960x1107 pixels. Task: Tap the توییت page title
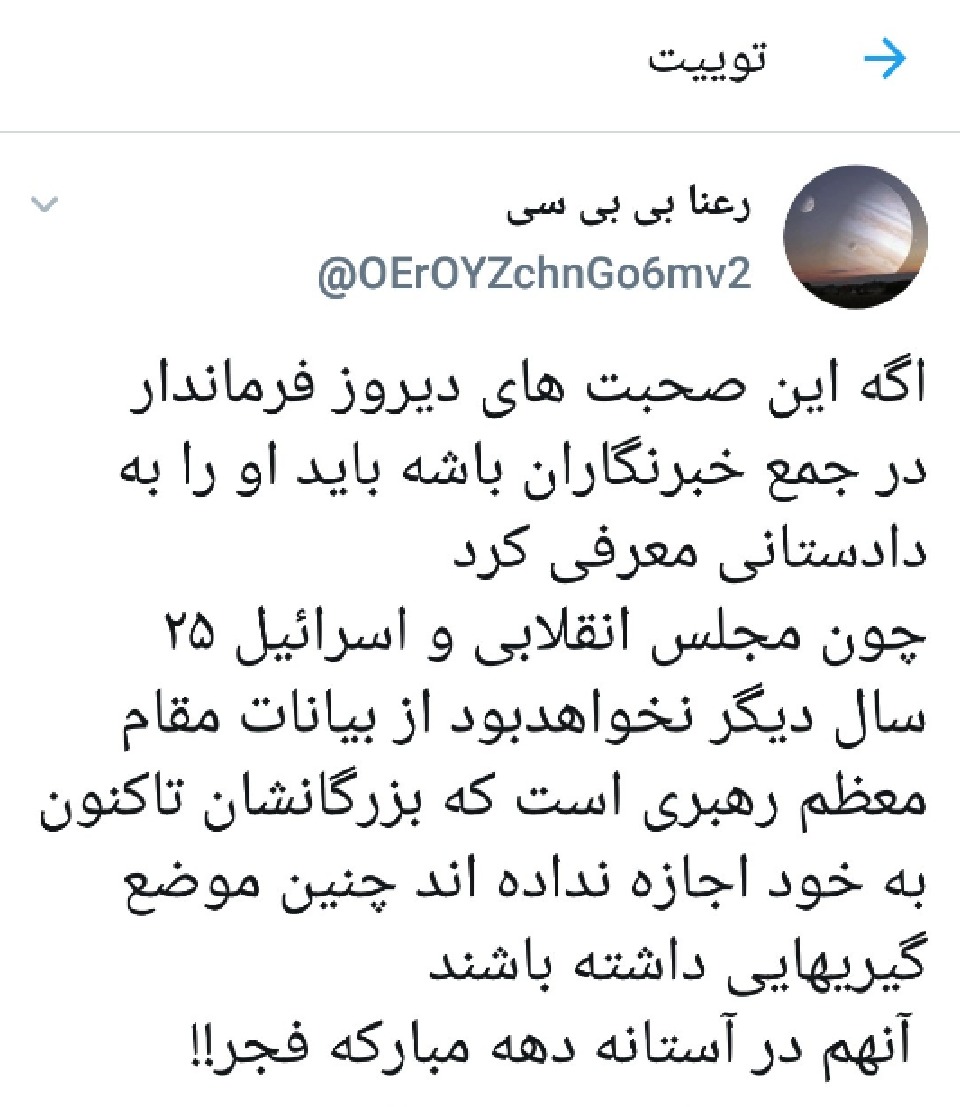pyautogui.click(x=707, y=59)
